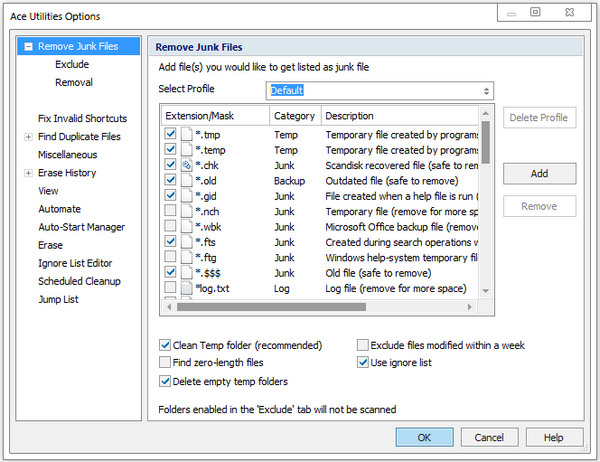The width and height of the screenshot is (600, 462).
Task: Click the file icon beside *.old
Action: 186,180
